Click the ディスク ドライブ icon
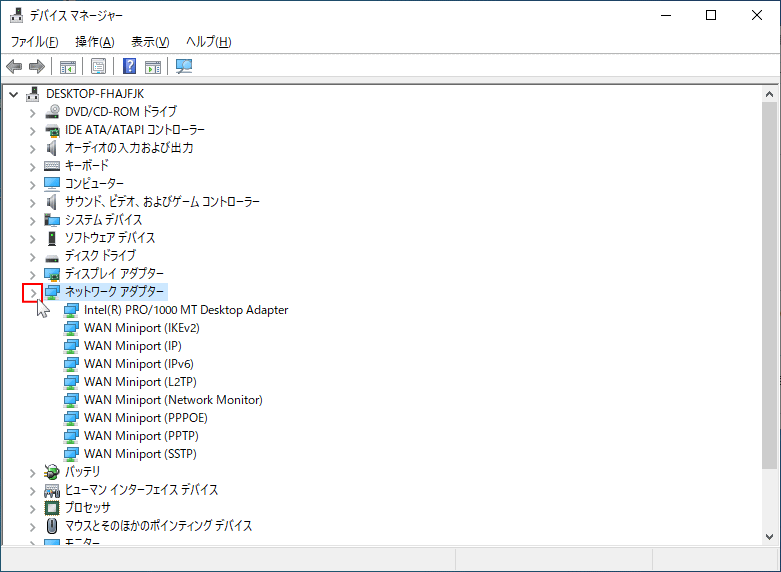The width and height of the screenshot is (781, 572). tap(52, 257)
